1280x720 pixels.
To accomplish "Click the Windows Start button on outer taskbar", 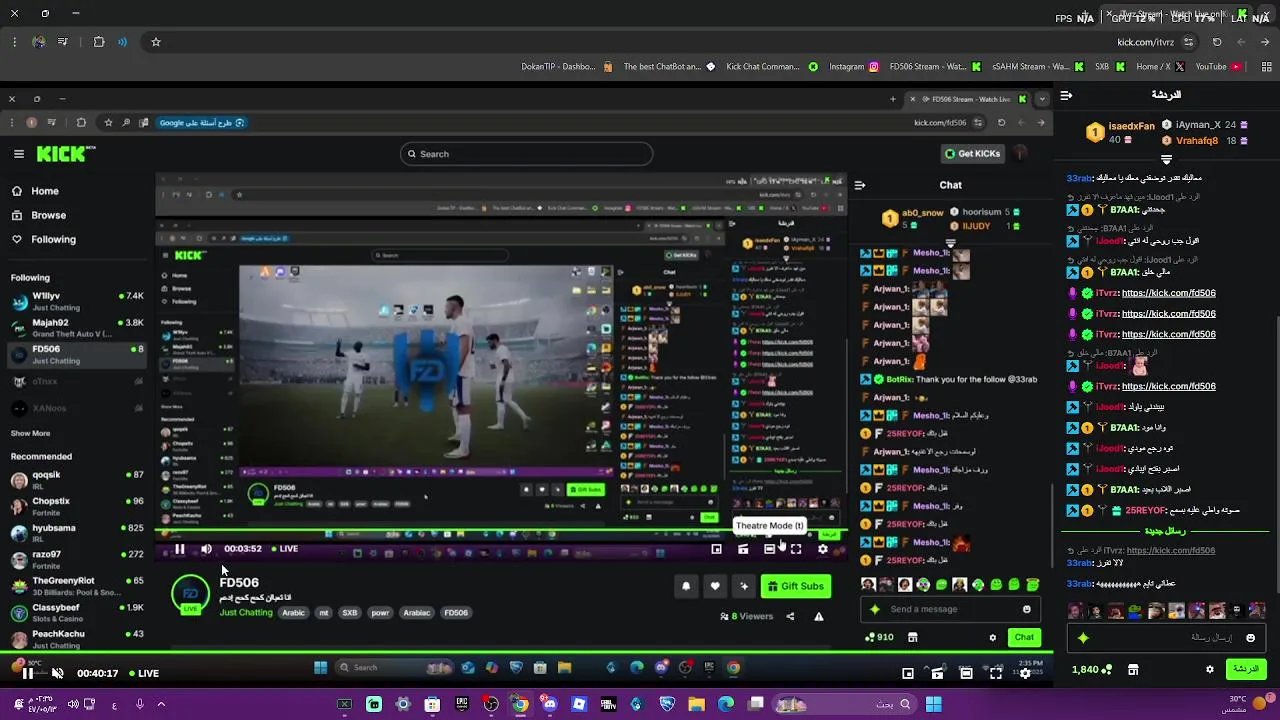I will pos(933,705).
